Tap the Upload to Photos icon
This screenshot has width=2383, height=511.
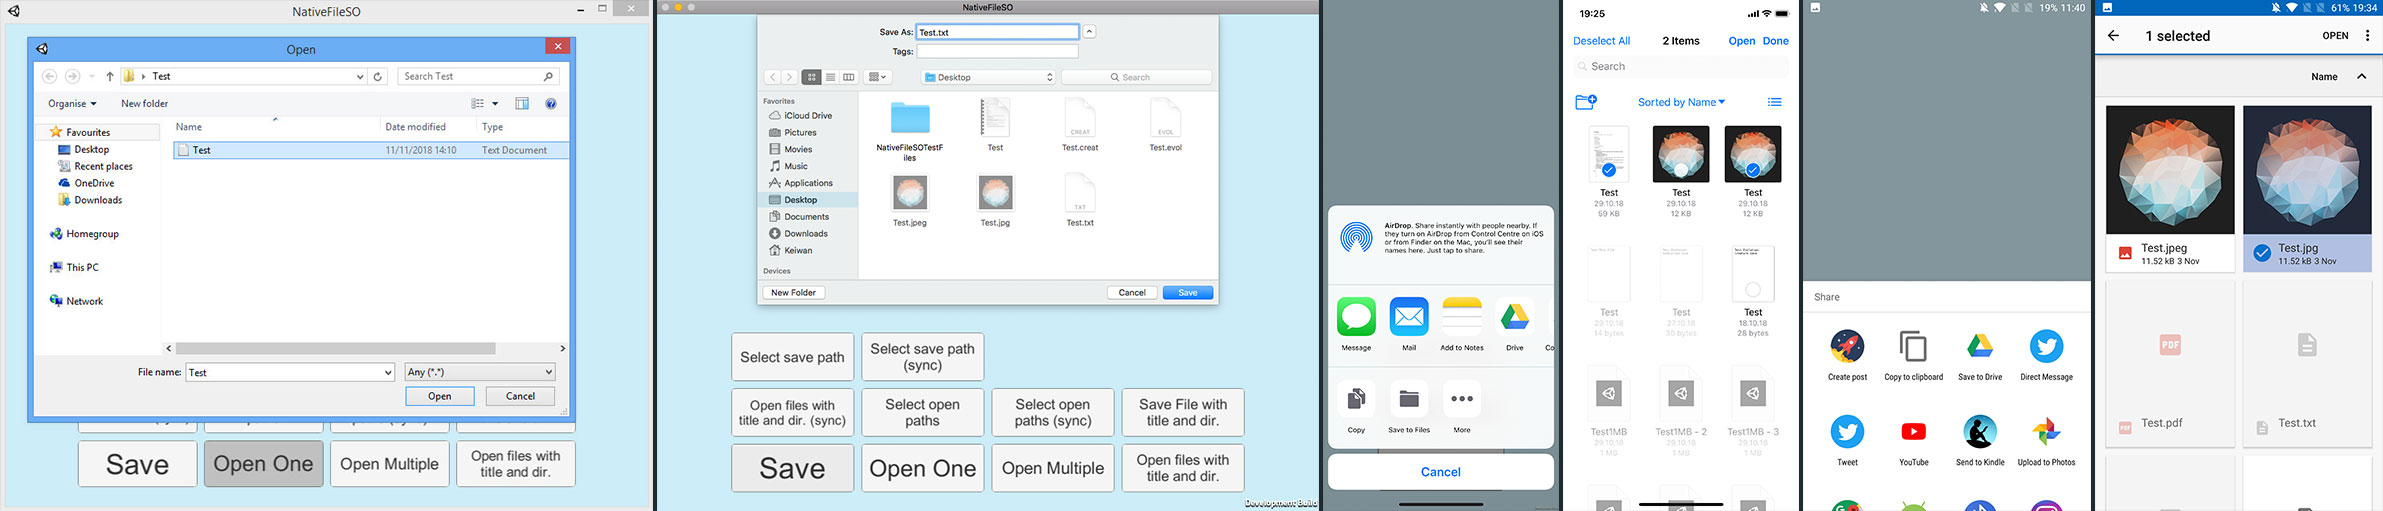pos(2046,432)
